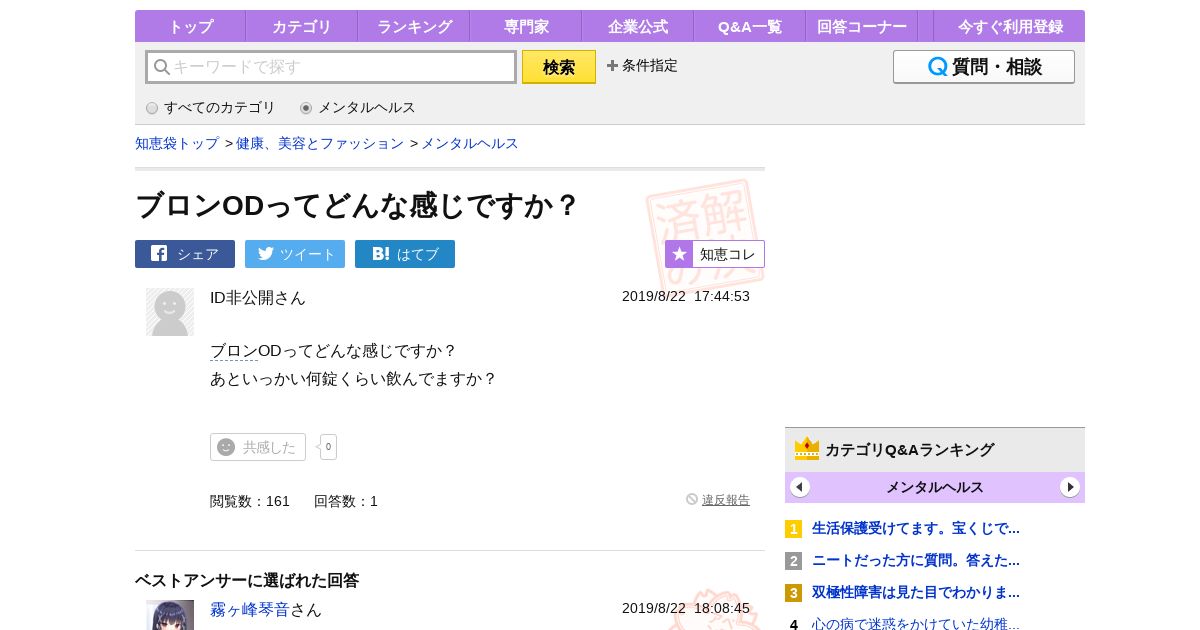This screenshot has height=630, width=1200.
Task: Click the plus icon for 条件指定
Action: click(612, 66)
